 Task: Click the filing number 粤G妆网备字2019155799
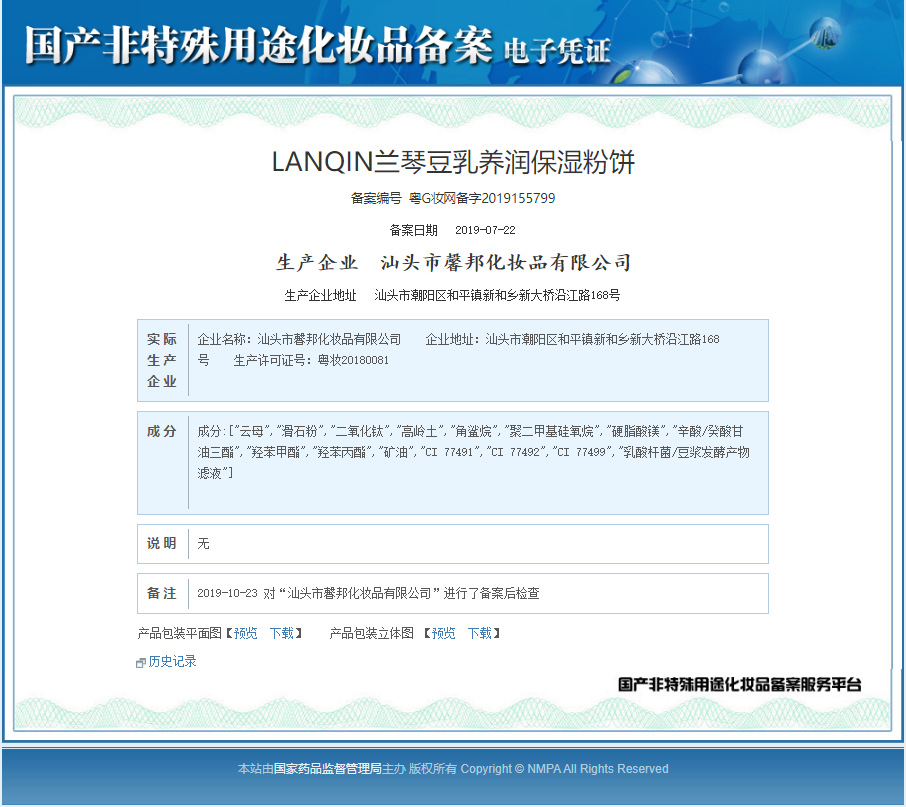point(482,198)
